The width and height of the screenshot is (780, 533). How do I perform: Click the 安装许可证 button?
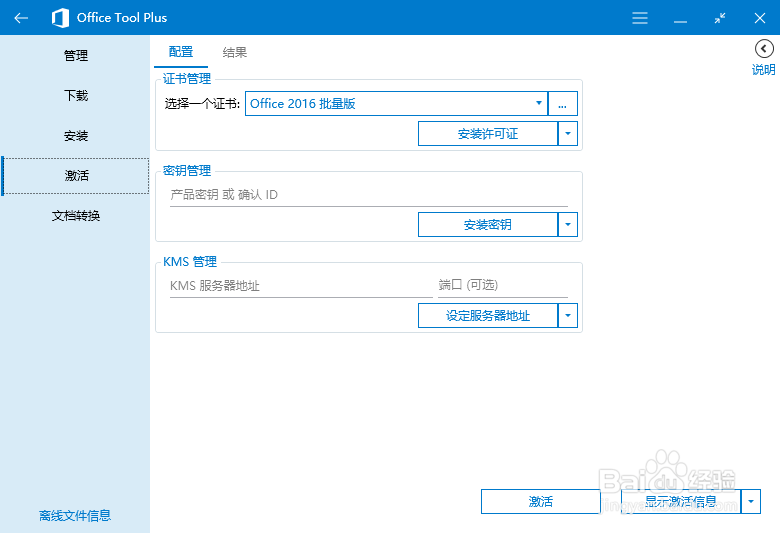pyautogui.click(x=488, y=134)
